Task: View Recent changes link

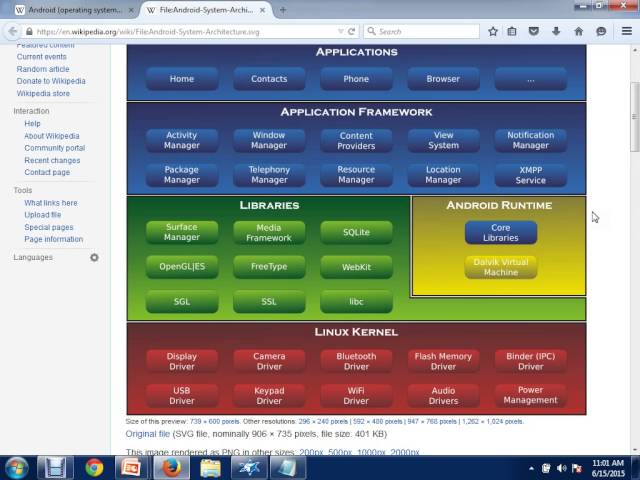Action: click(52, 160)
